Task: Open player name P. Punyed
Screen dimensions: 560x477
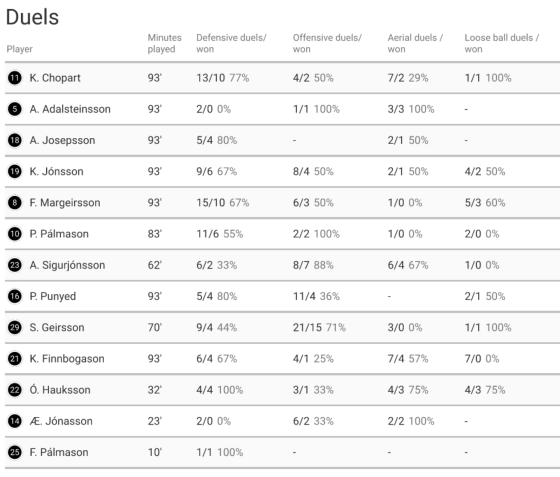Action: (52, 296)
